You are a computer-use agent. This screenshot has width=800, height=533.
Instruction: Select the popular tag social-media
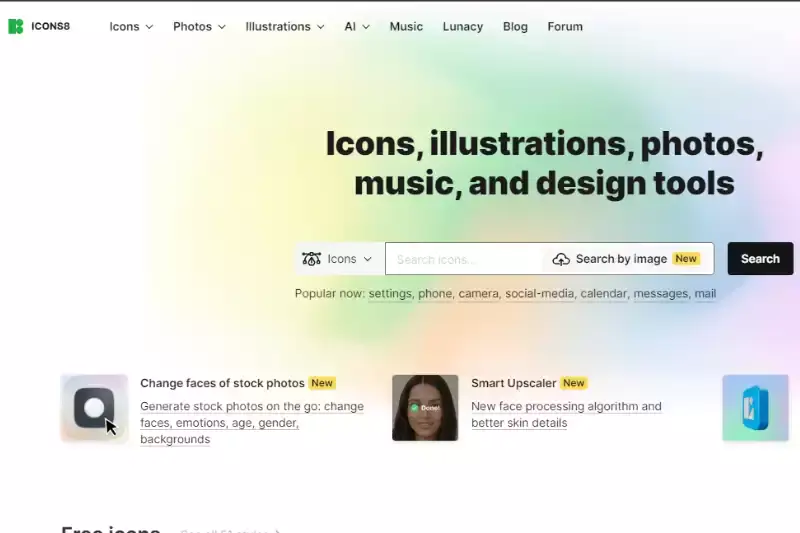coord(540,294)
